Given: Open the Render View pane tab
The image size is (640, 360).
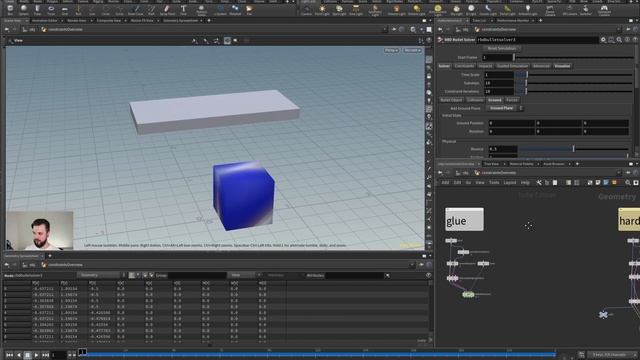Looking at the screenshot, I should tap(77, 20).
